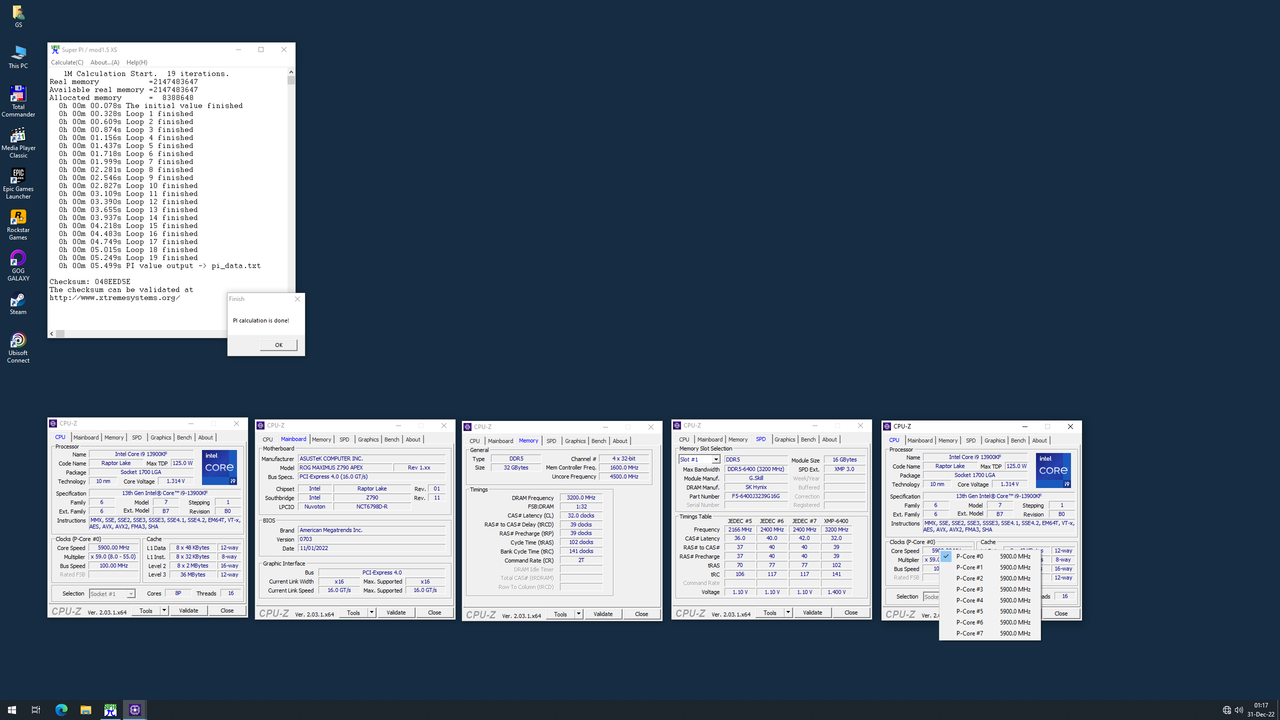Click the CPU-Z title bar icon of the Memory window
Screen dimensions: 1280x720
click(x=469, y=427)
